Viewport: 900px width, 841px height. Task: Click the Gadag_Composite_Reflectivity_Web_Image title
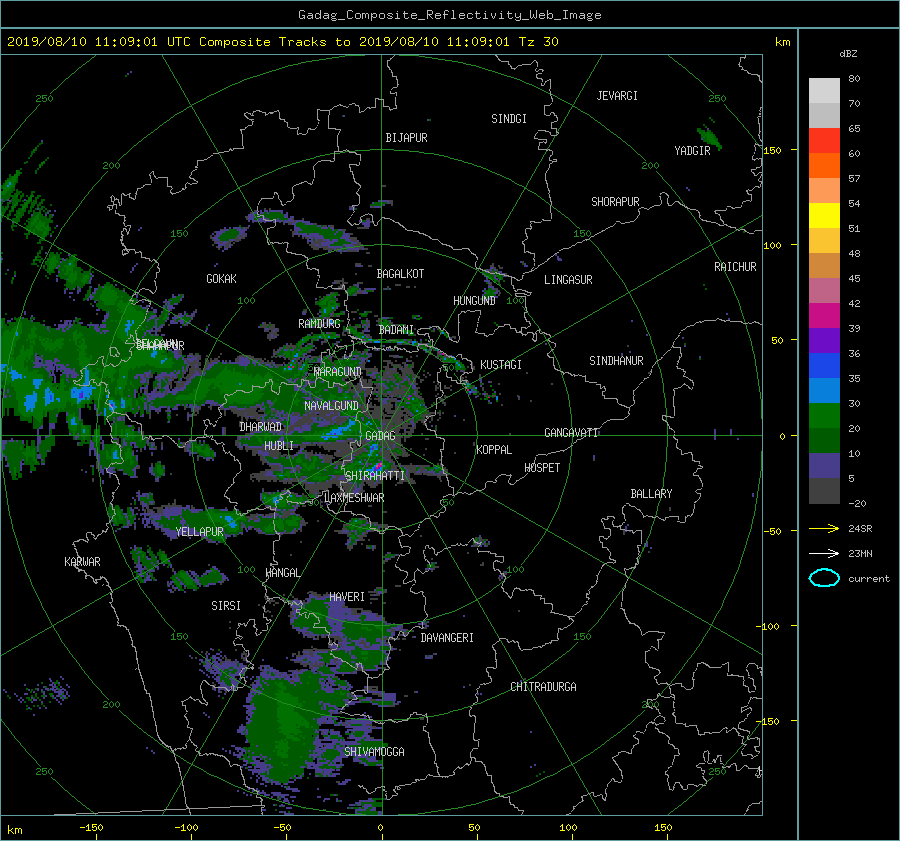(449, 15)
